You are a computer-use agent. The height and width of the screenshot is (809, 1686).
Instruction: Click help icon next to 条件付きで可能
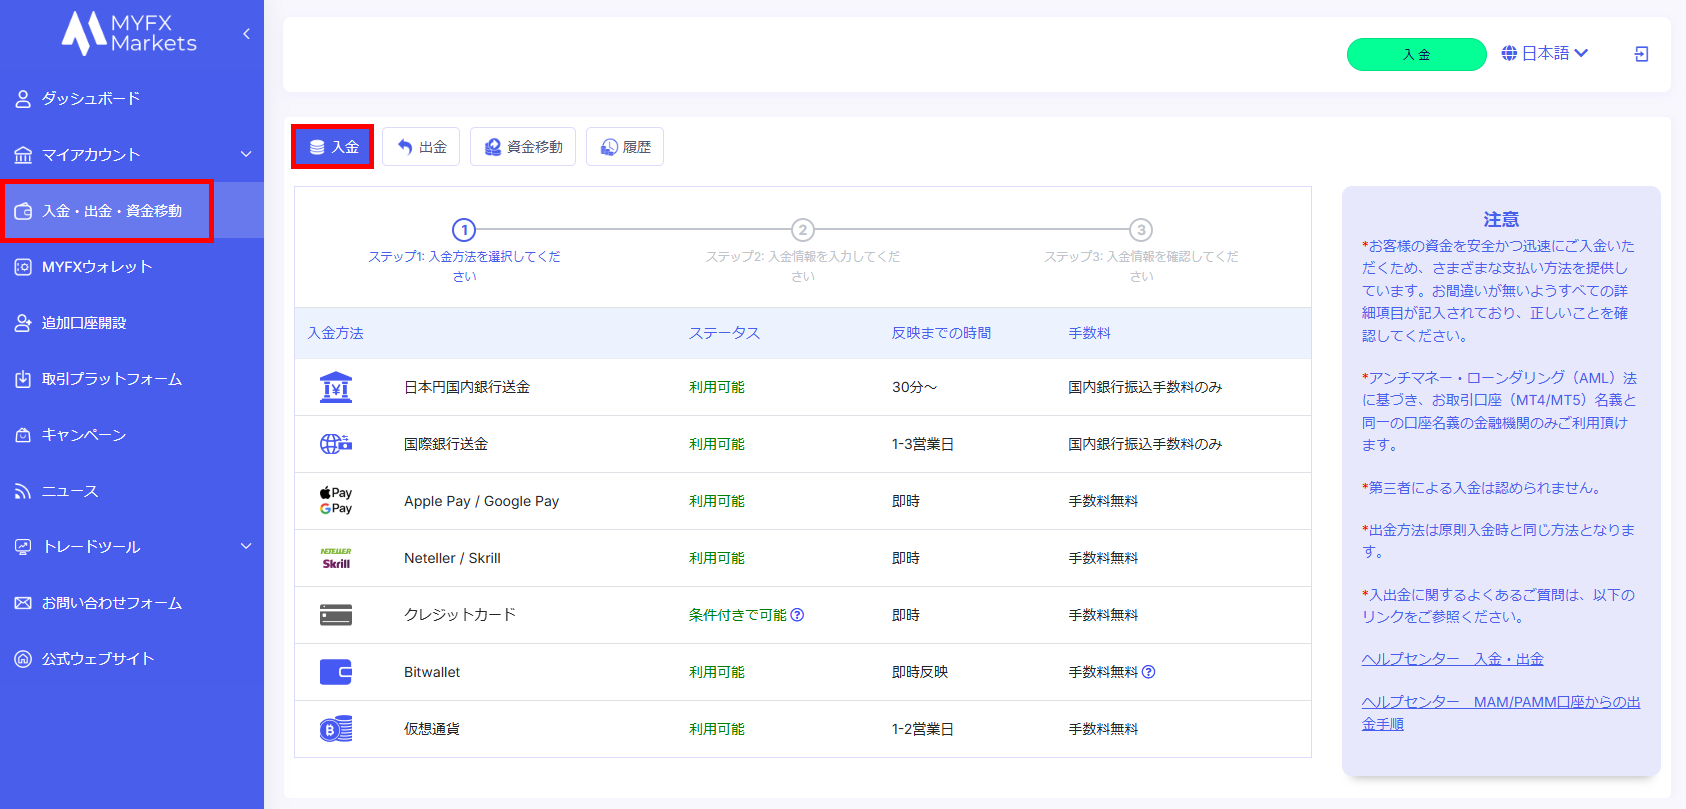(797, 615)
